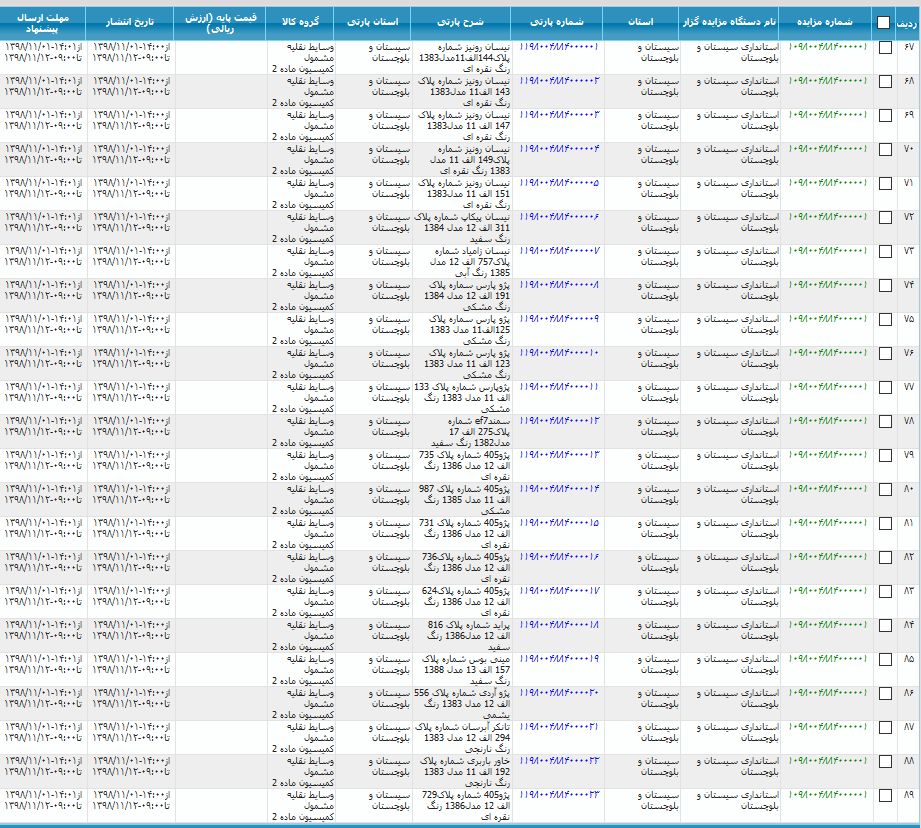Tick the select-all checkbox in the header
Screen dimensions: 921x828
883,23
